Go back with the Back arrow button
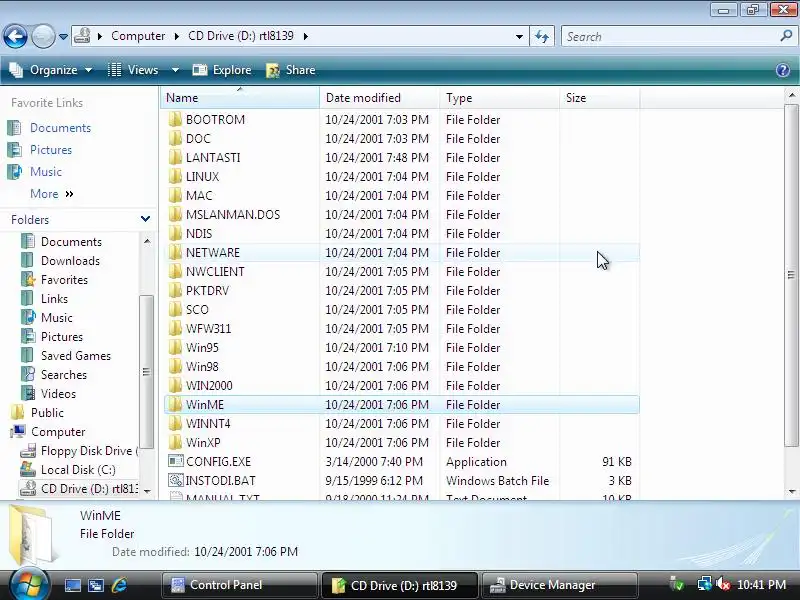This screenshot has height=600, width=800. pos(15,36)
